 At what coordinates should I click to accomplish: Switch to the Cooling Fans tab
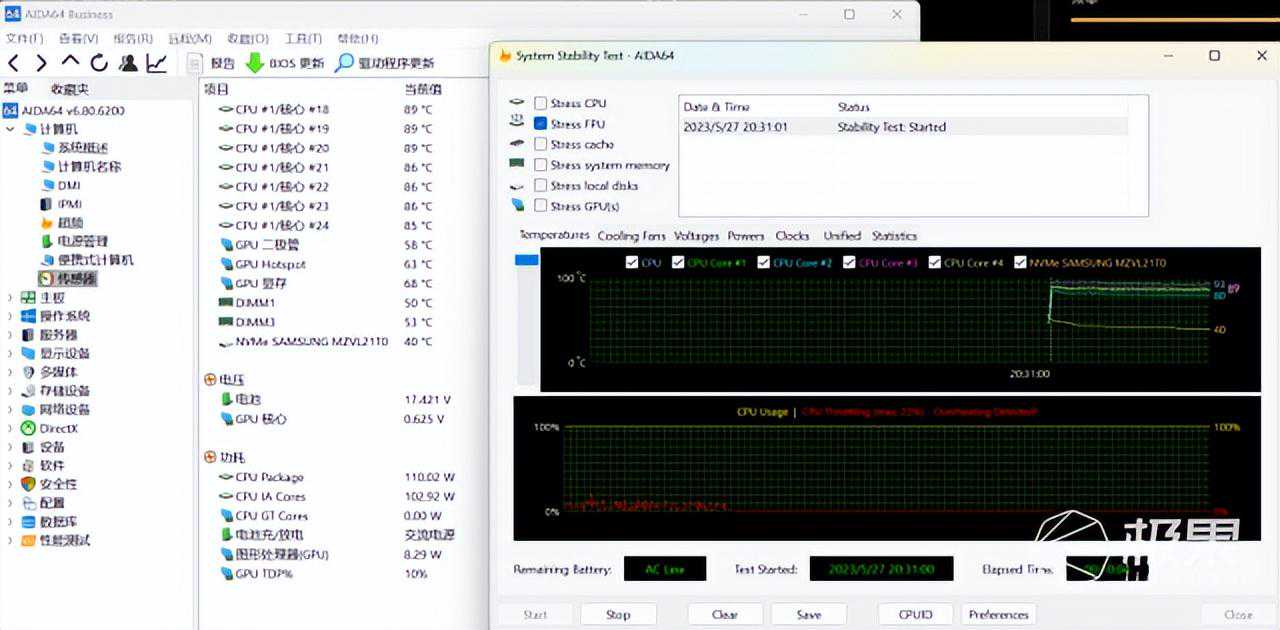631,236
